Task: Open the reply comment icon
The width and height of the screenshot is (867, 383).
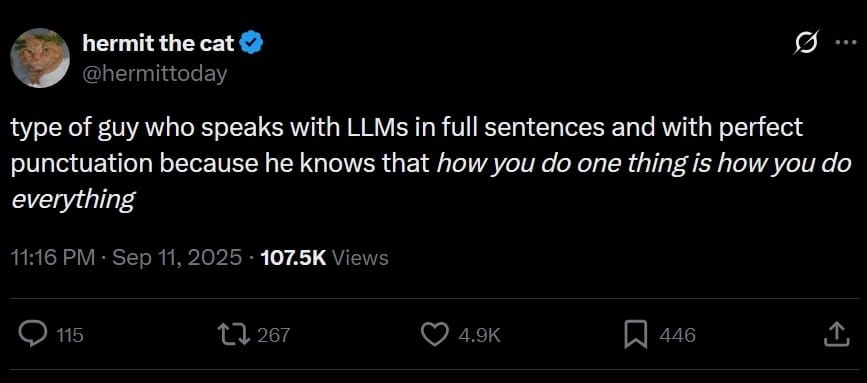Action: point(34,334)
